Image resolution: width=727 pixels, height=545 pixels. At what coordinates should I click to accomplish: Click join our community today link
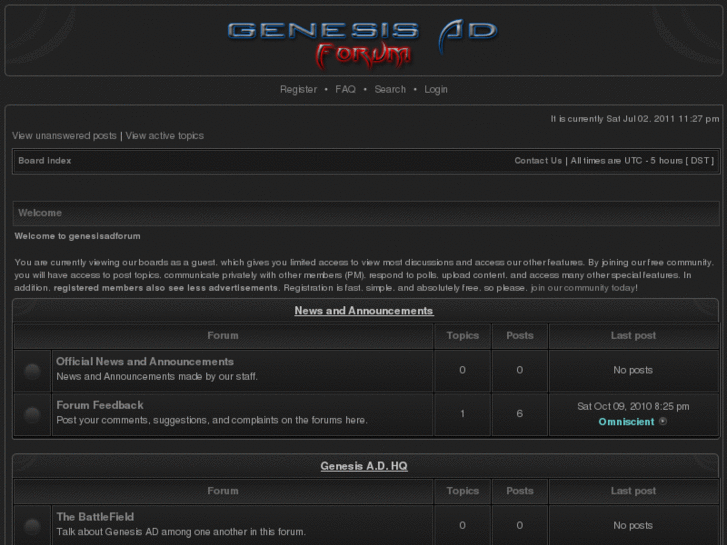point(584,288)
